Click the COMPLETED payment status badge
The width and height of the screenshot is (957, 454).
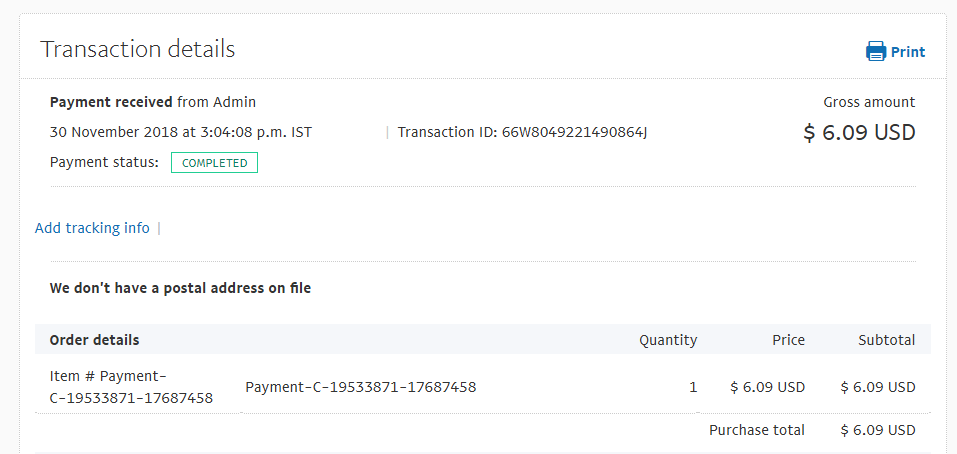tap(214, 163)
